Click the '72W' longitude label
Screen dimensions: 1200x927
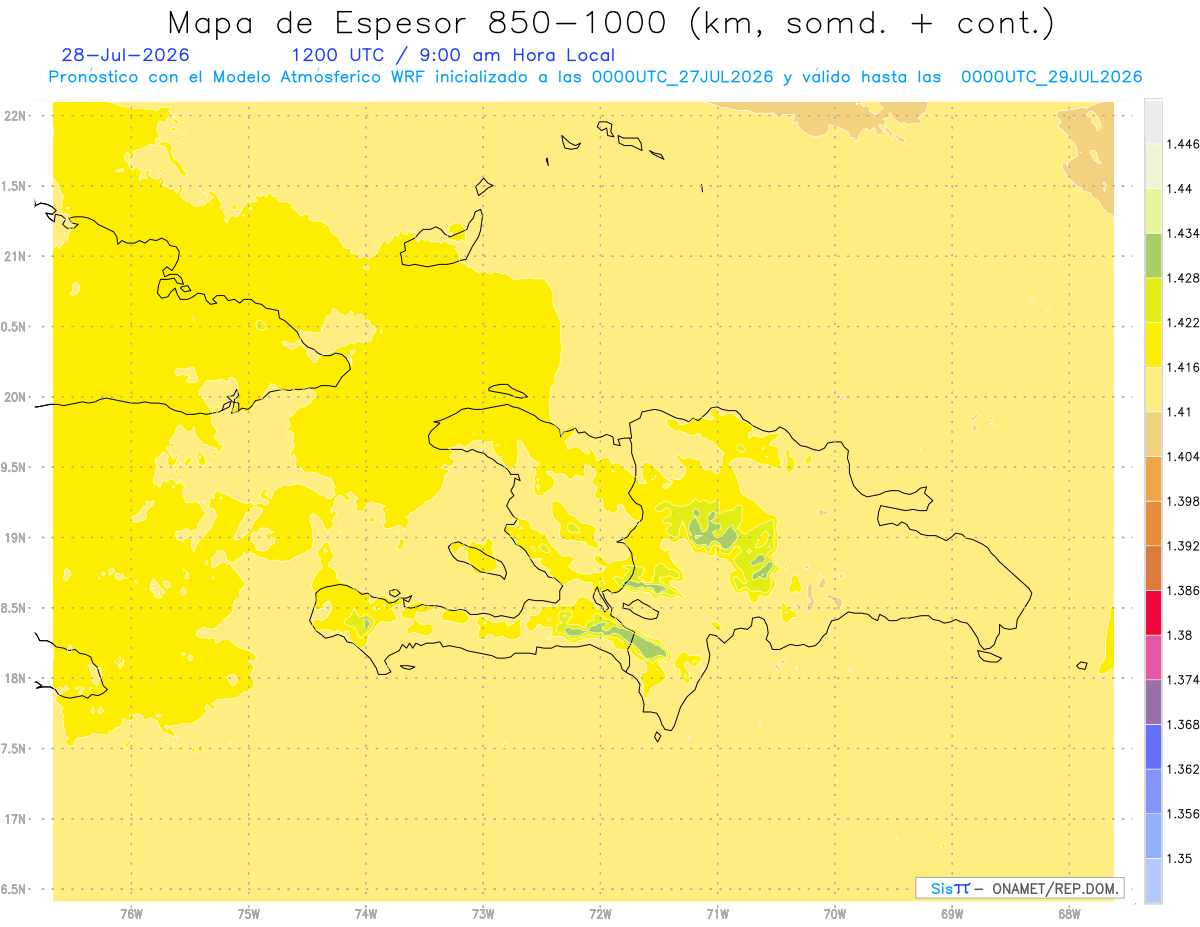click(600, 914)
